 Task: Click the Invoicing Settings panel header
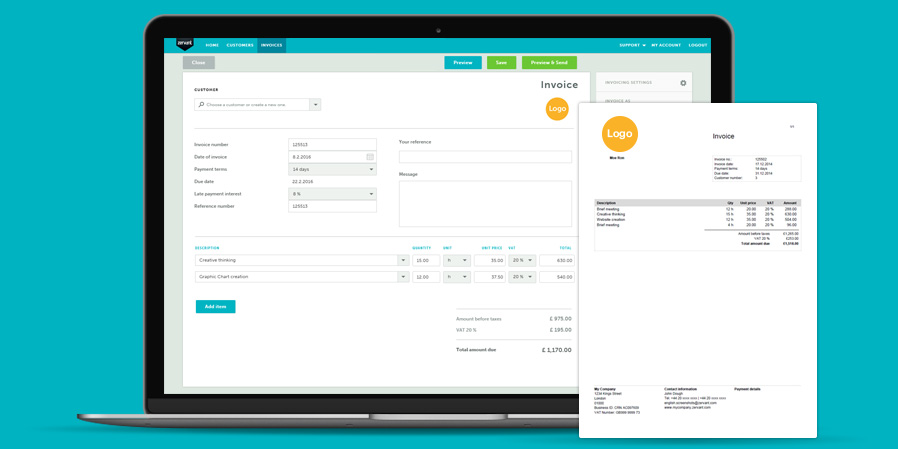click(x=644, y=82)
